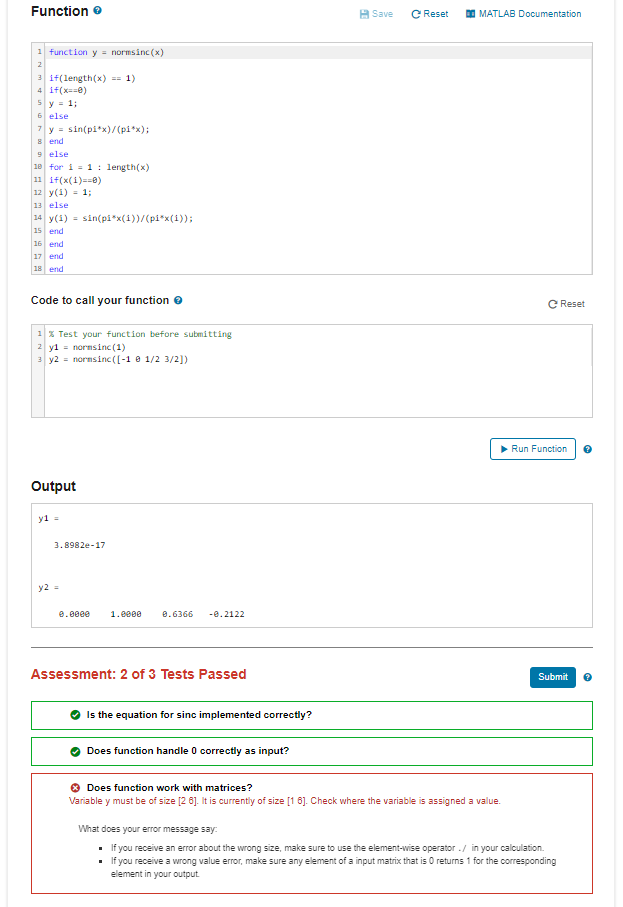Click the Output heading

pos(53,486)
